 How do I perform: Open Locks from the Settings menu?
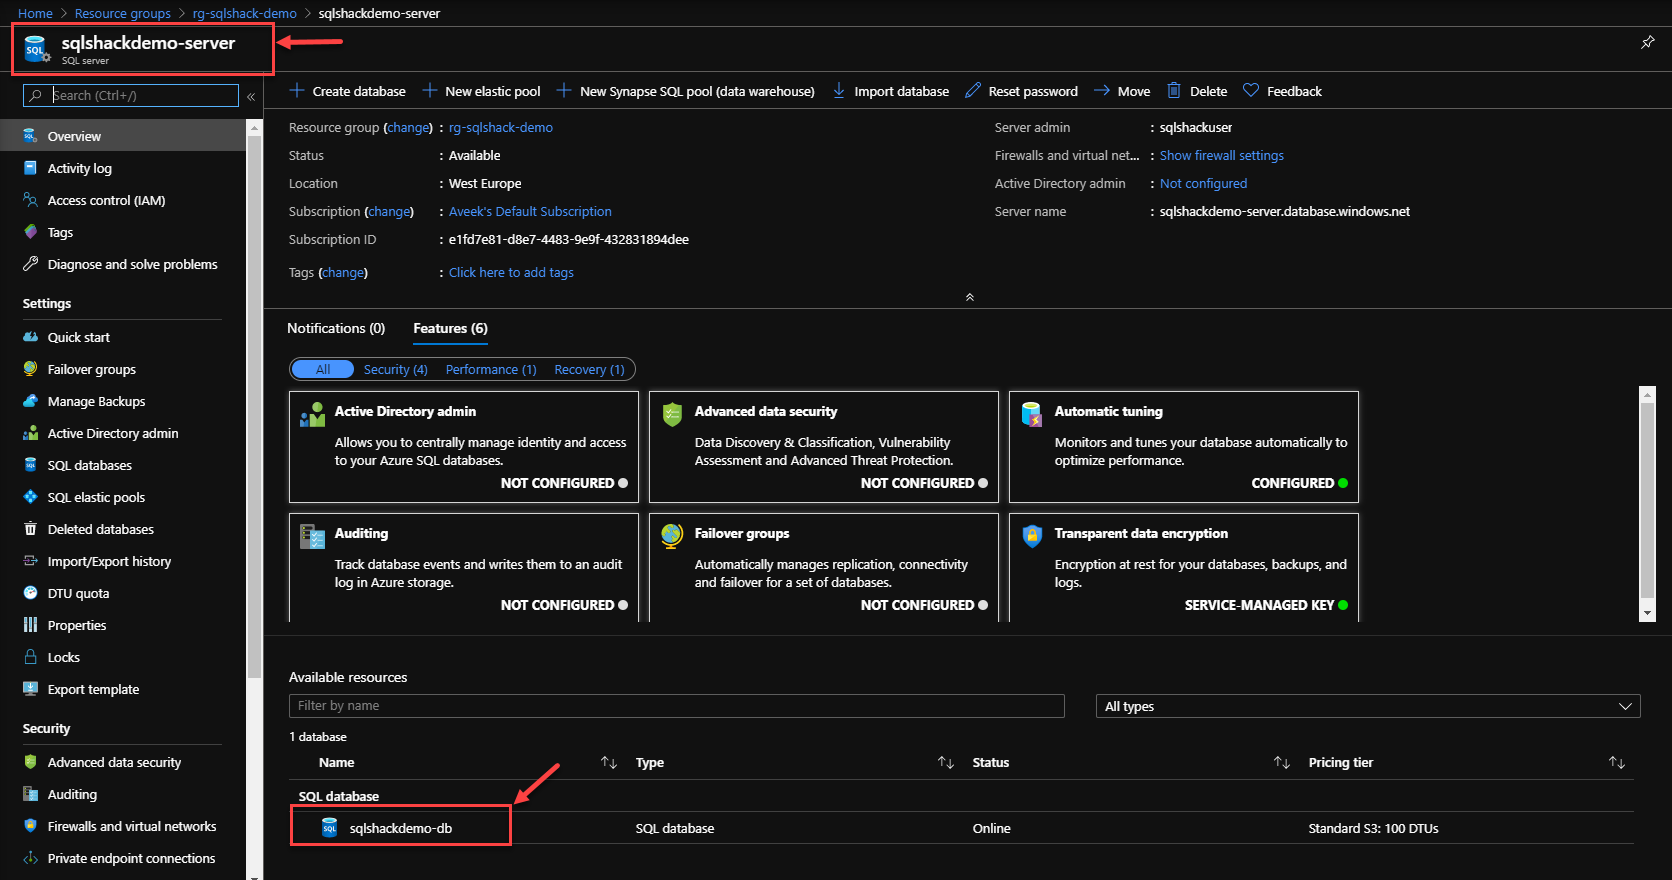tap(63, 657)
